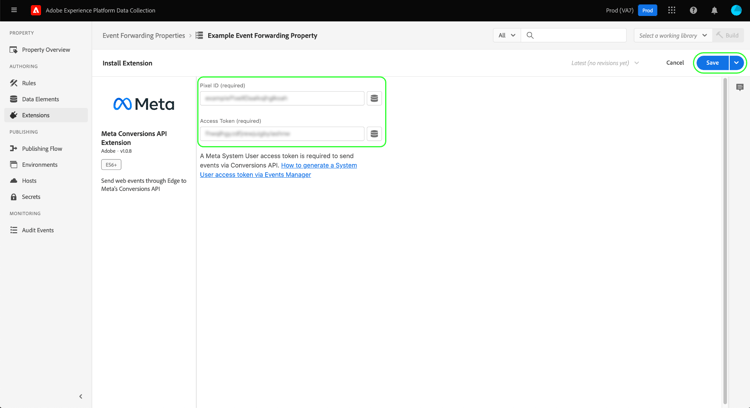Click the Install Extension heading

point(127,63)
